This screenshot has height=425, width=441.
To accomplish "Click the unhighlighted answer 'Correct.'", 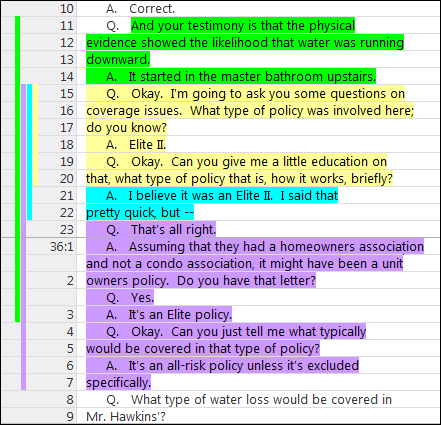I will [x=152, y=9].
